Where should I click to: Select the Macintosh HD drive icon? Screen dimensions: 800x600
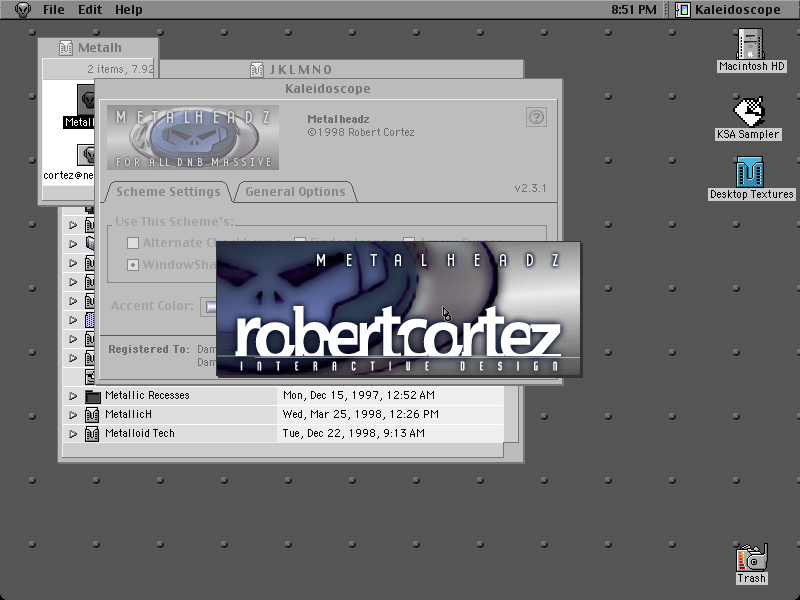751,44
